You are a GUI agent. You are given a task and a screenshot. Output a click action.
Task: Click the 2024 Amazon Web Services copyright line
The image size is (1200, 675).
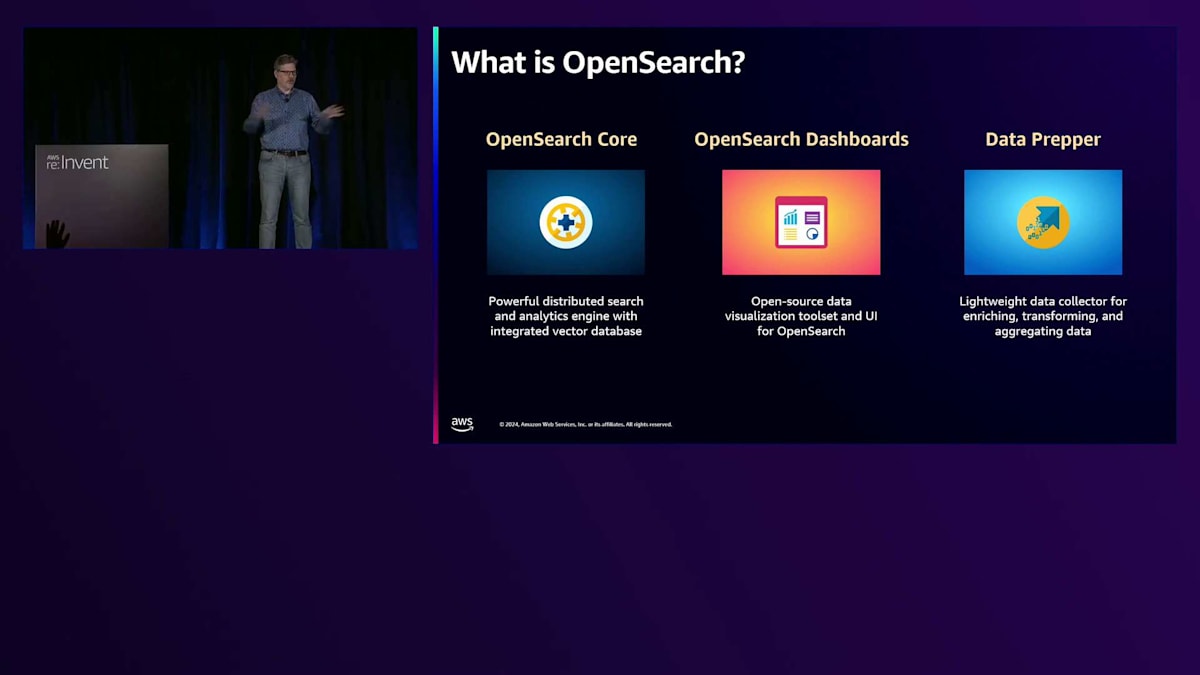pyautogui.click(x=586, y=424)
